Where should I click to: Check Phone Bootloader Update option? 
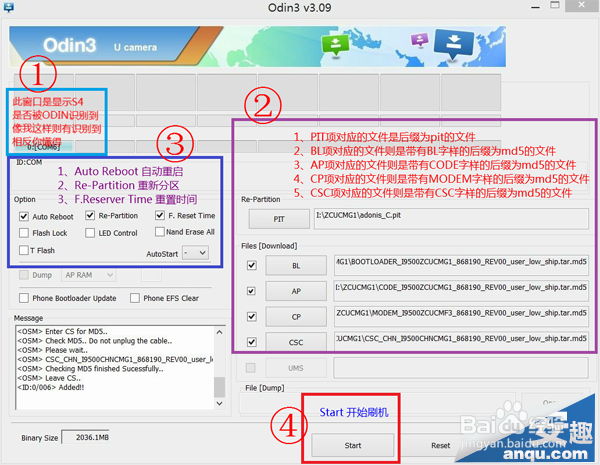click(24, 298)
